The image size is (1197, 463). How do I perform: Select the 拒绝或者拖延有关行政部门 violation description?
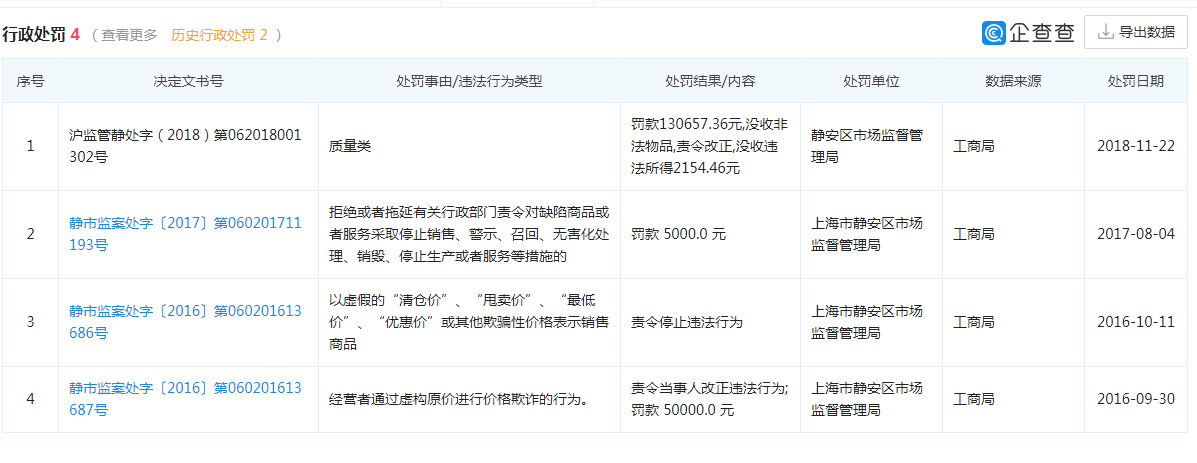[x=469, y=234]
